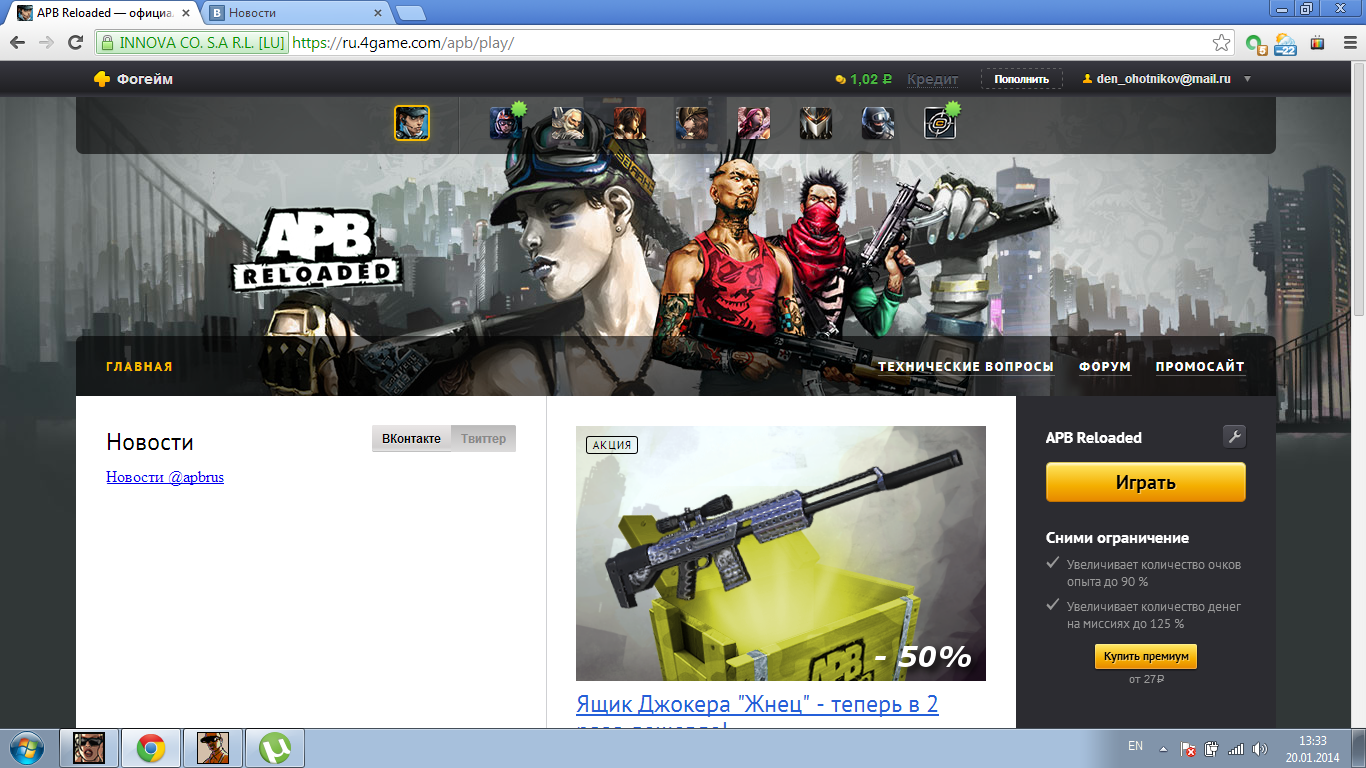Open the Ящик Джокера "Жнец" article link
This screenshot has height=768, width=1366.
coord(757,704)
